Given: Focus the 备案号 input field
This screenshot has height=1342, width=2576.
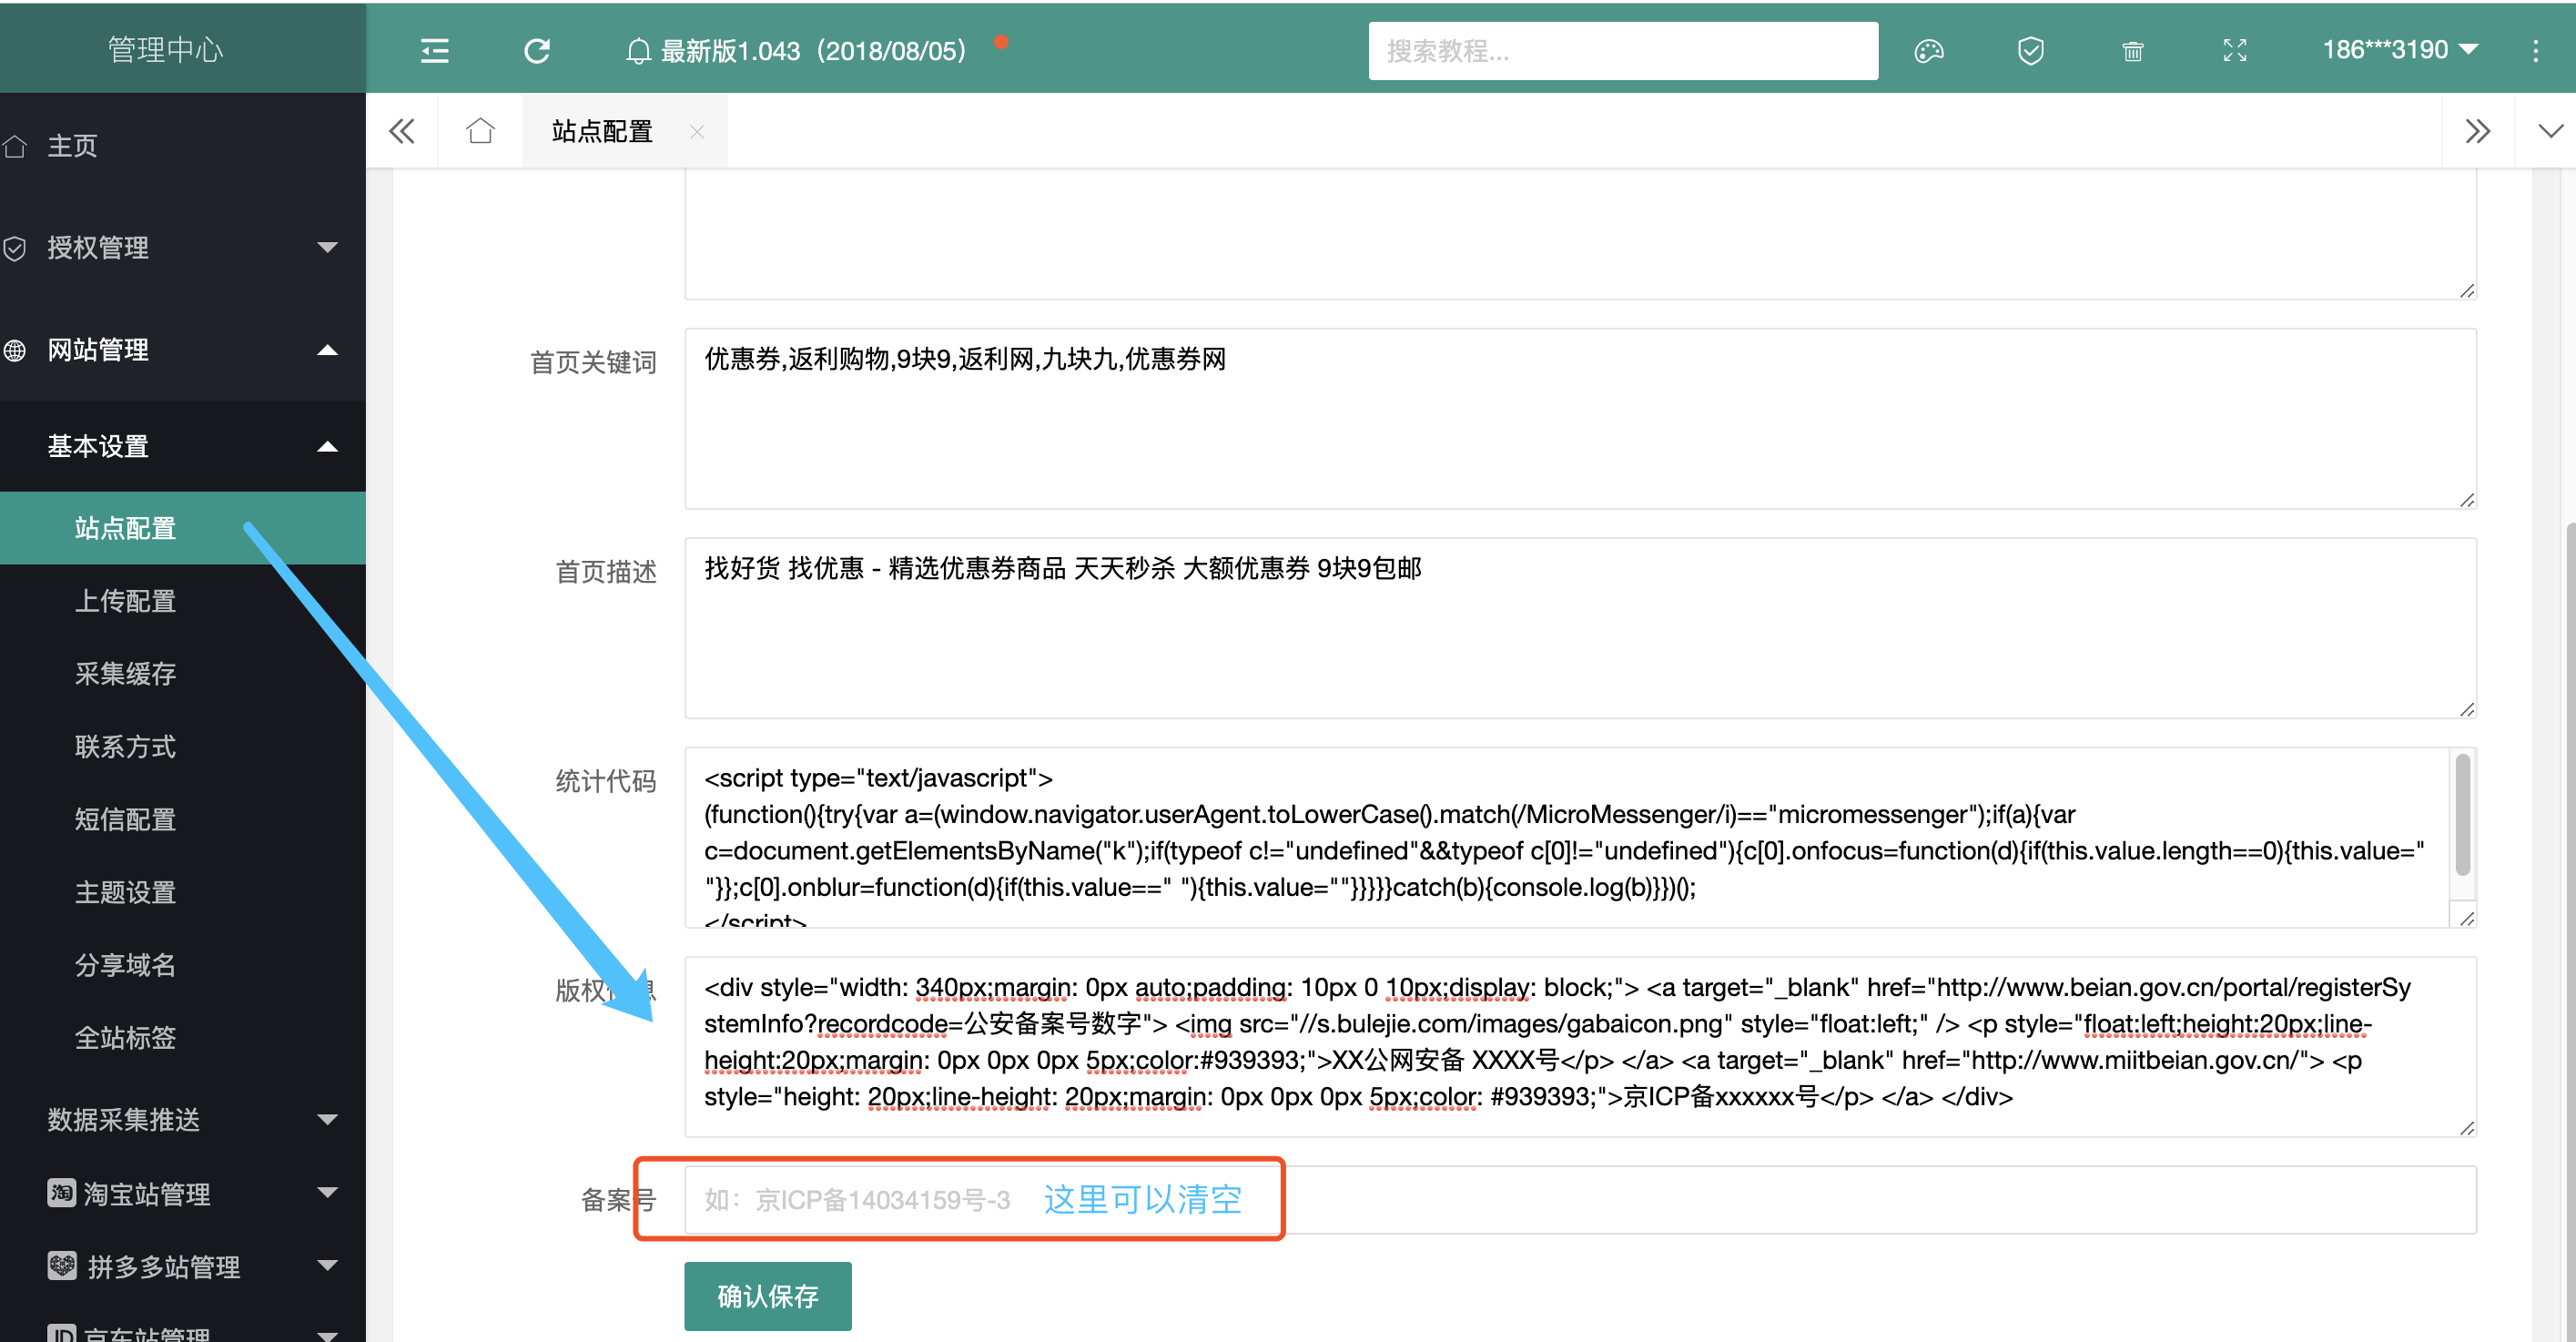Looking at the screenshot, I should (1580, 1199).
